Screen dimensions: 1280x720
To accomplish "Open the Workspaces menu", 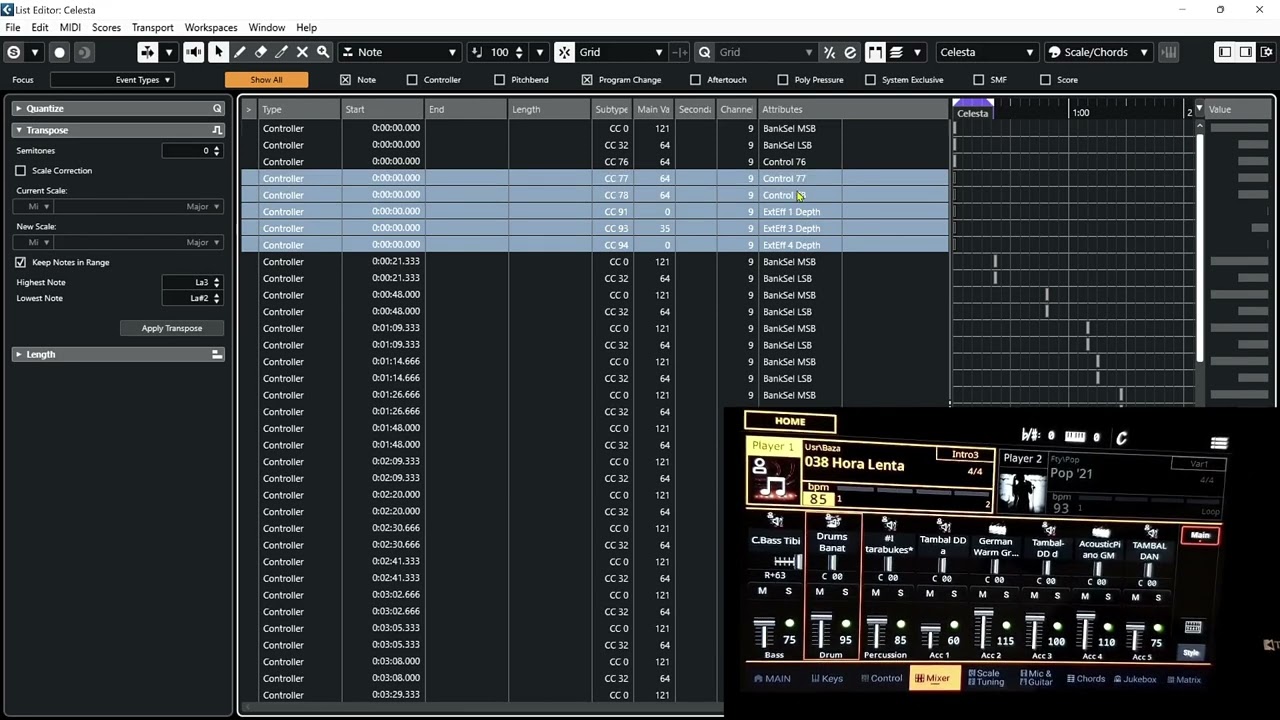I will click(210, 27).
